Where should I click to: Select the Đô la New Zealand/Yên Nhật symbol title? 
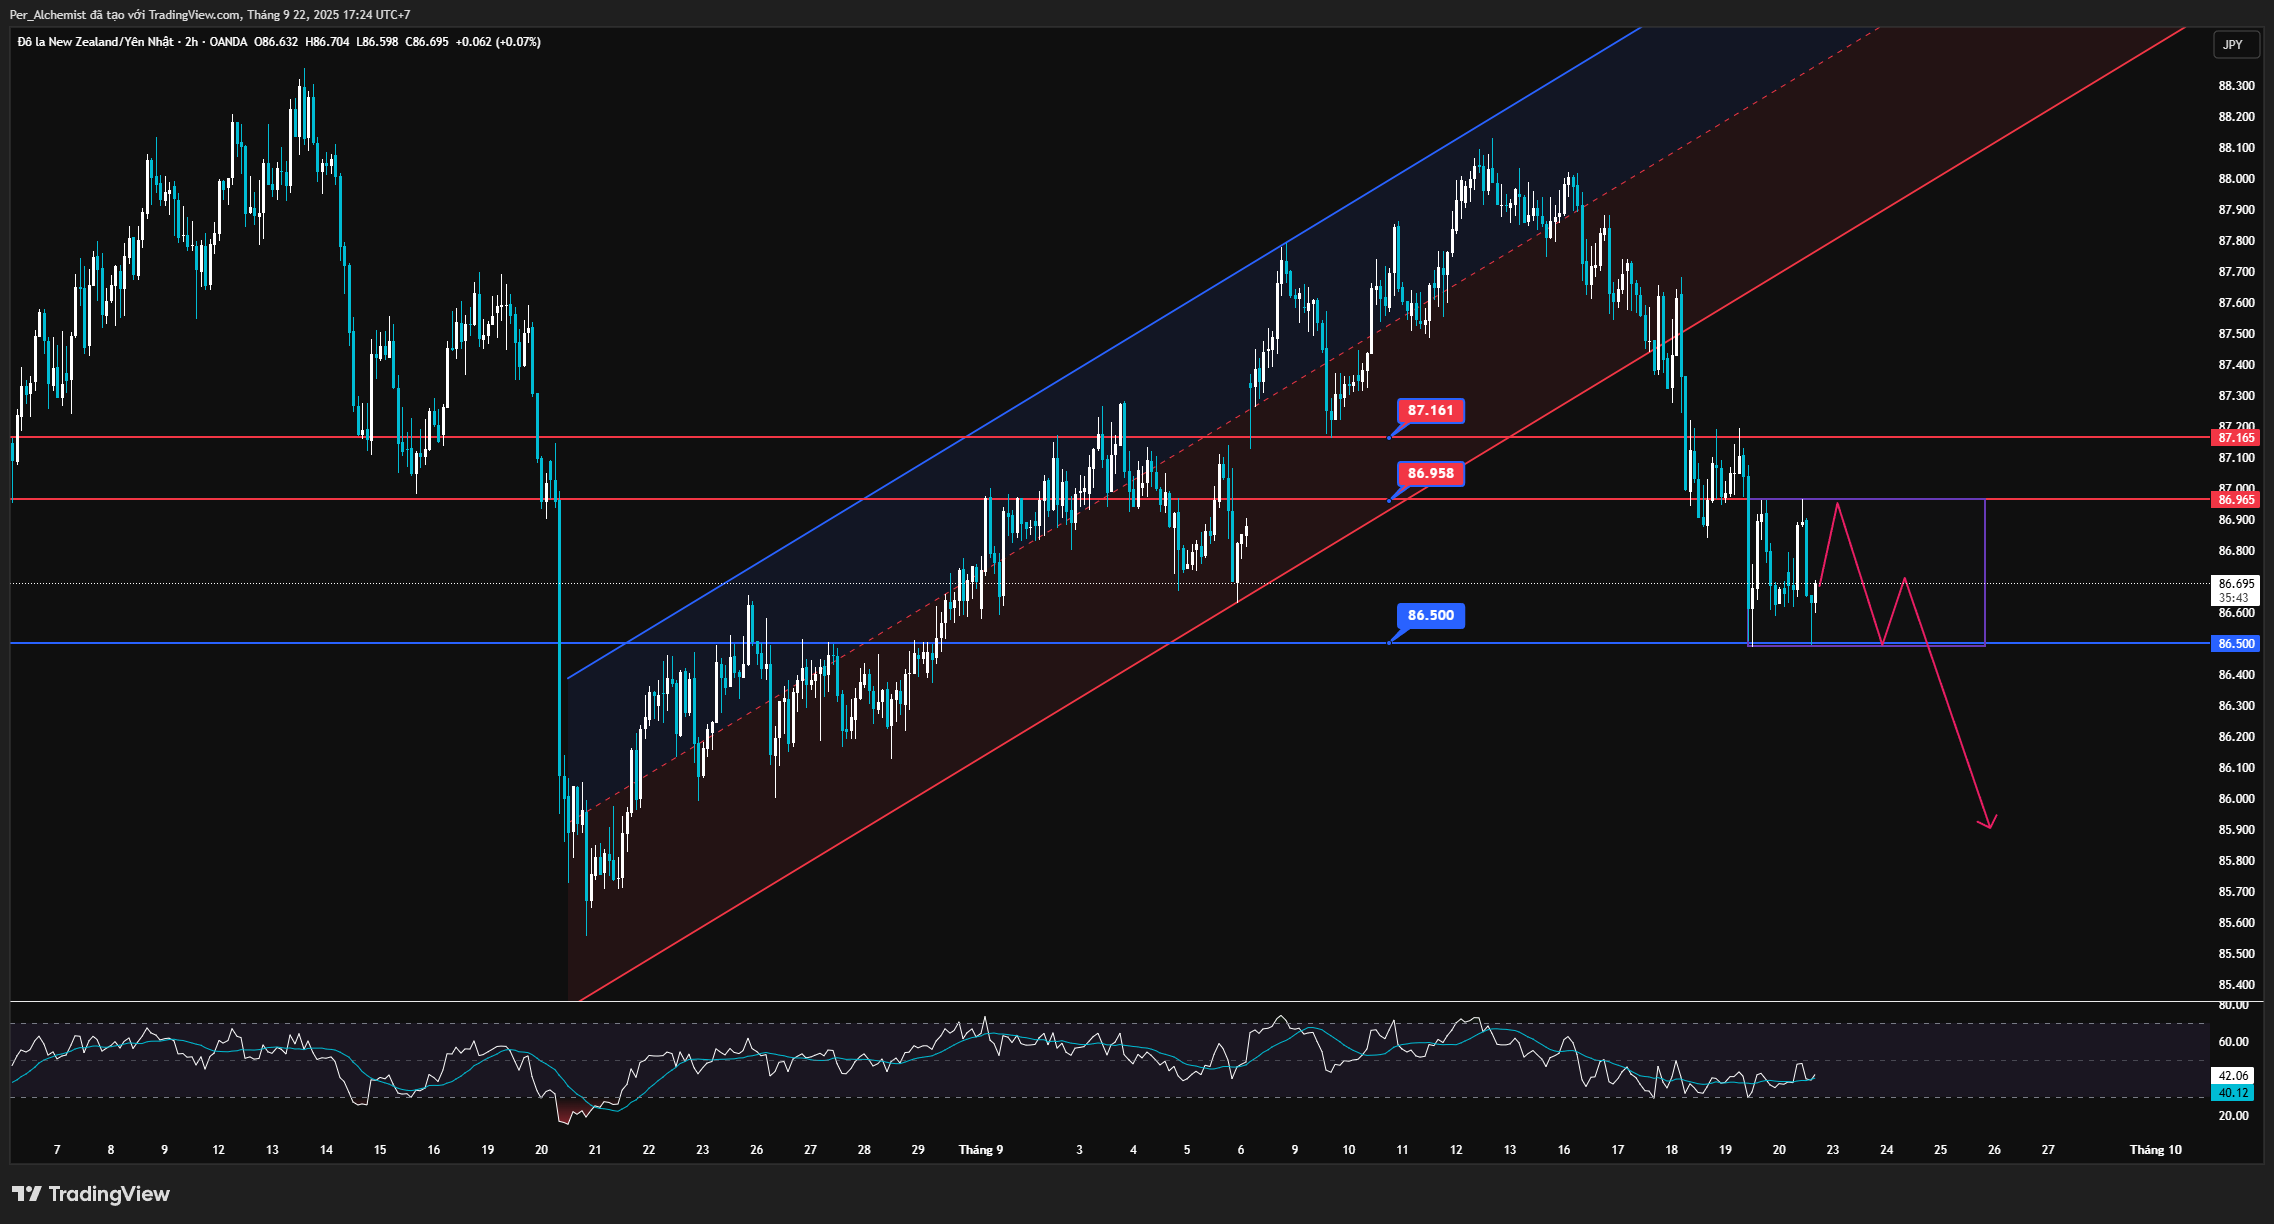click(x=95, y=42)
